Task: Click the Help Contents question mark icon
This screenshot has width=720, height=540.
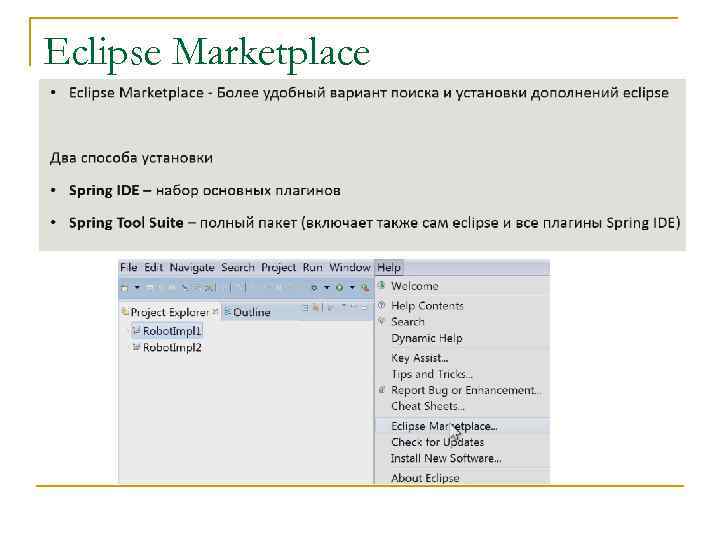Action: click(382, 305)
